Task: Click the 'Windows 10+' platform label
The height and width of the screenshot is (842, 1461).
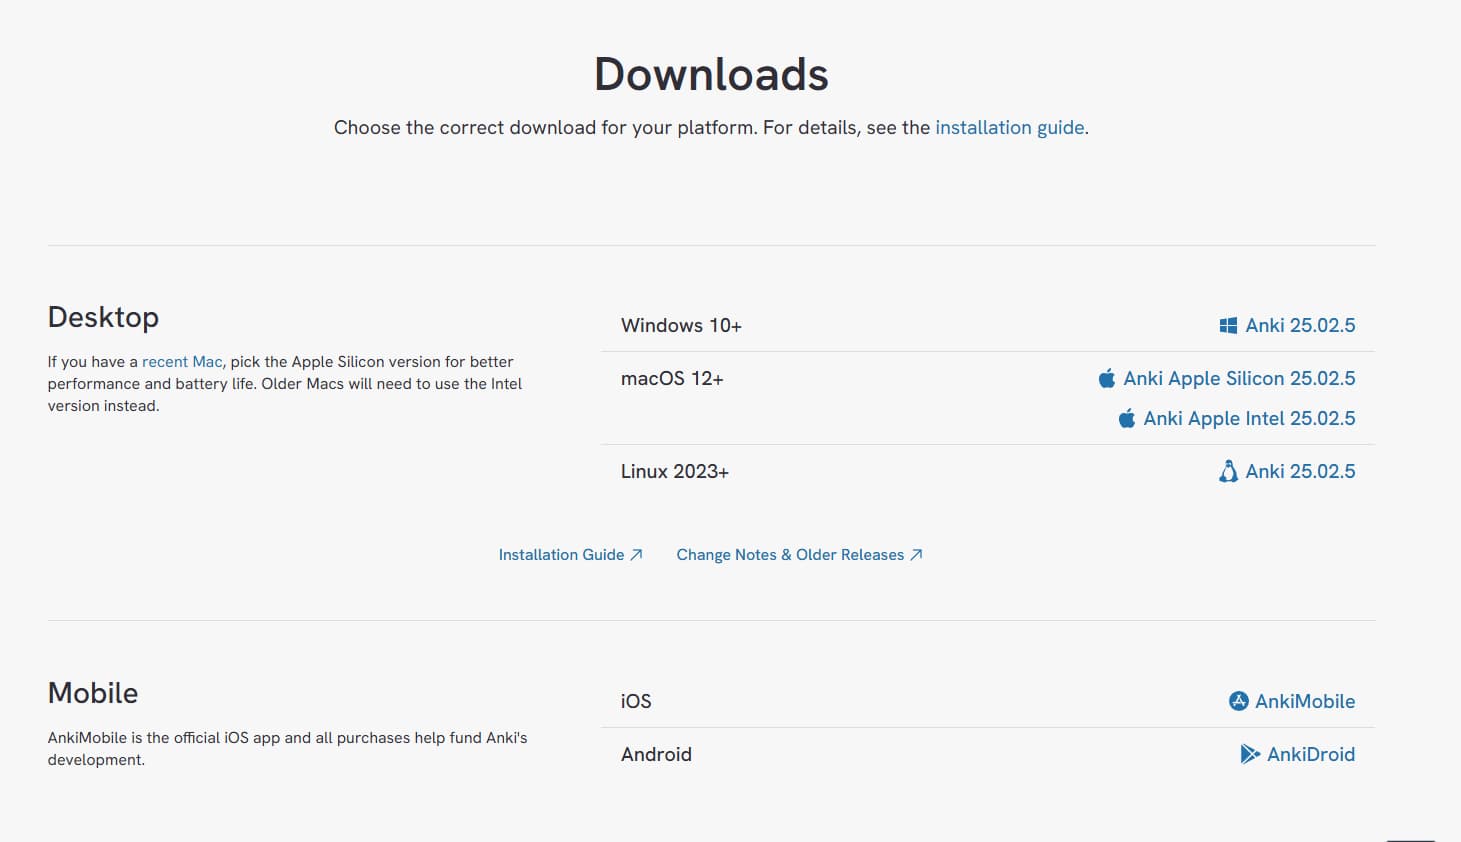Action: click(681, 326)
